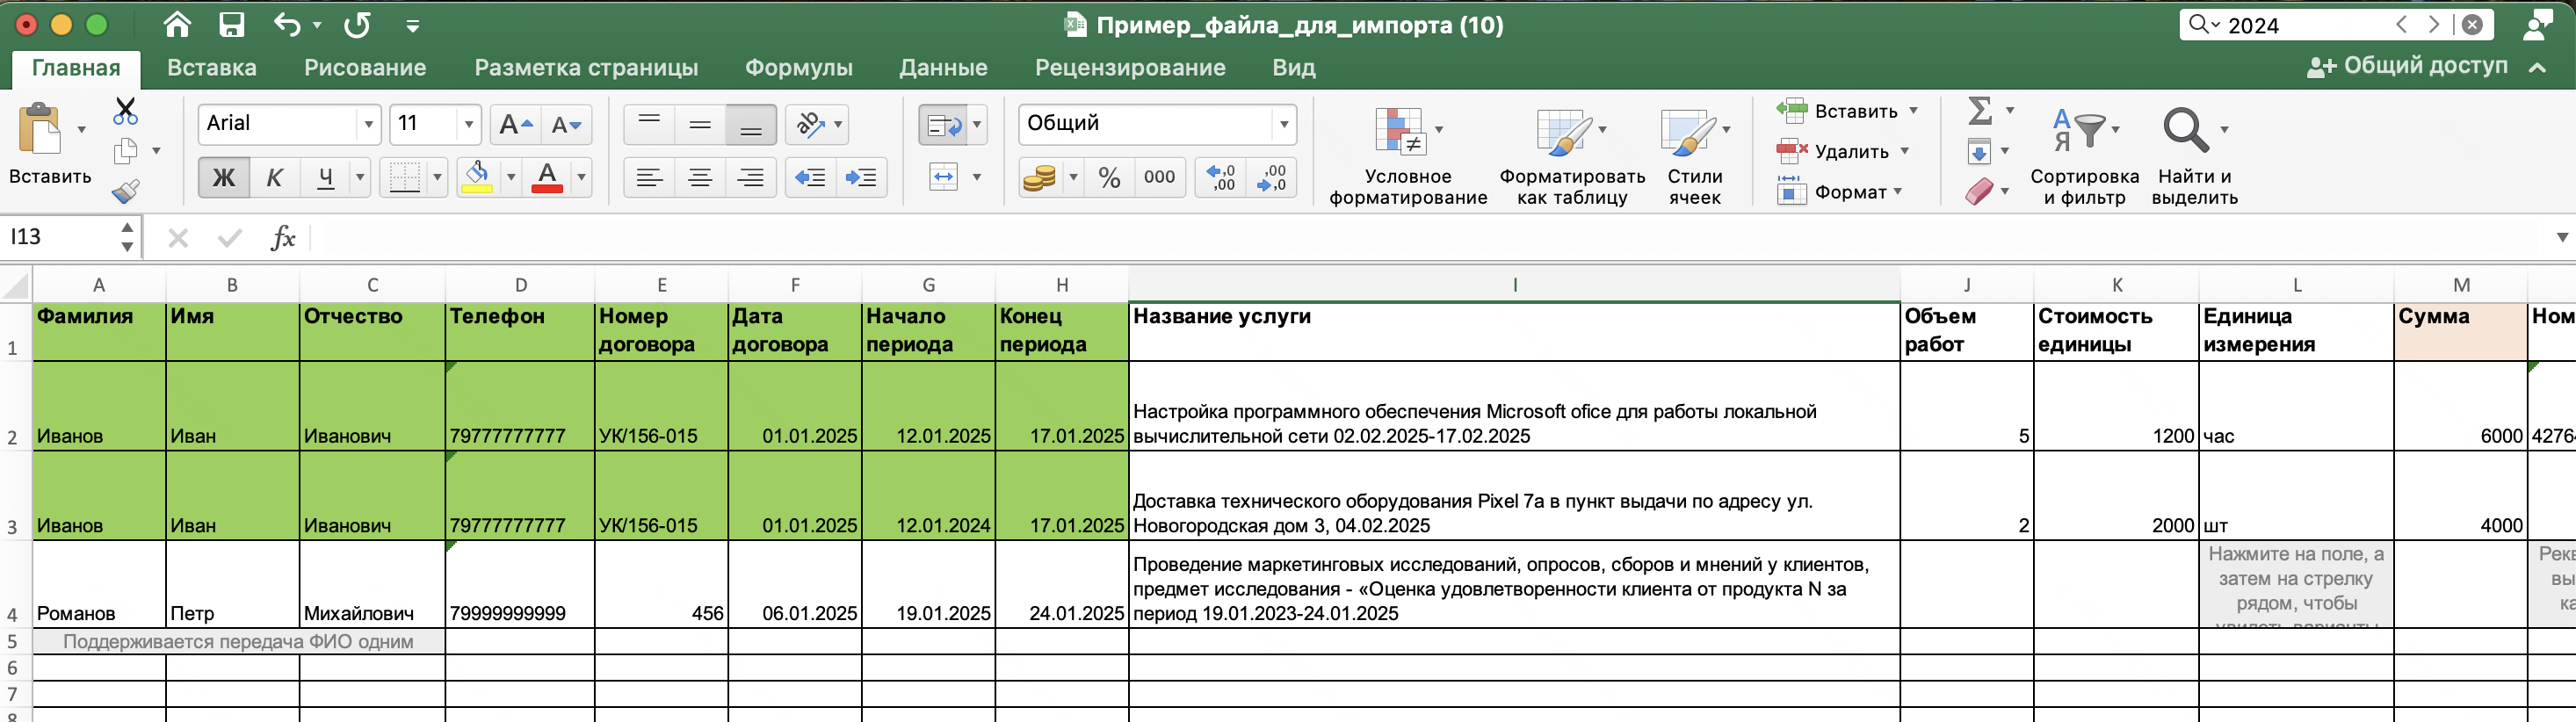Viewport: 2576px width, 722px height.
Task: Click the Save icon in title bar
Action: click(x=232, y=25)
